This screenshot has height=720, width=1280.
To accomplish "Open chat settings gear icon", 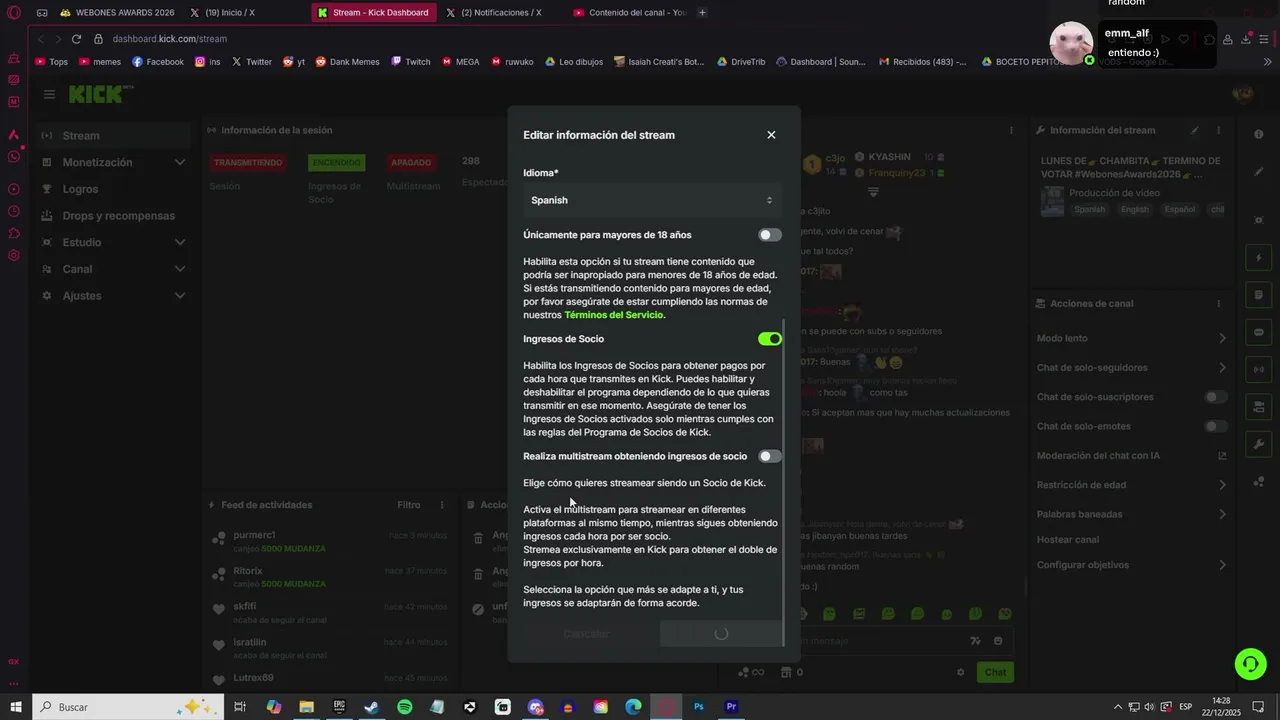I will pos(961,672).
